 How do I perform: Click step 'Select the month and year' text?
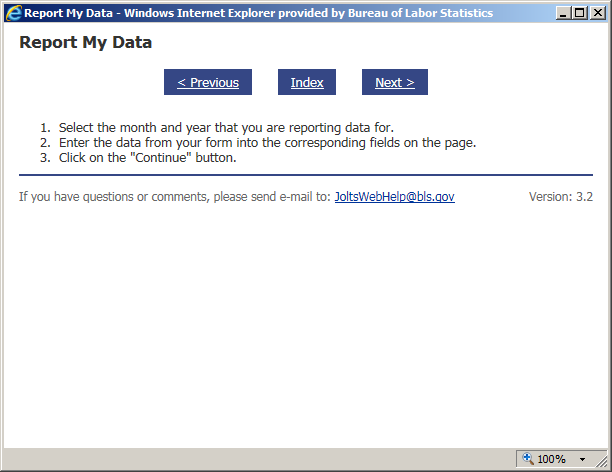tap(226, 128)
